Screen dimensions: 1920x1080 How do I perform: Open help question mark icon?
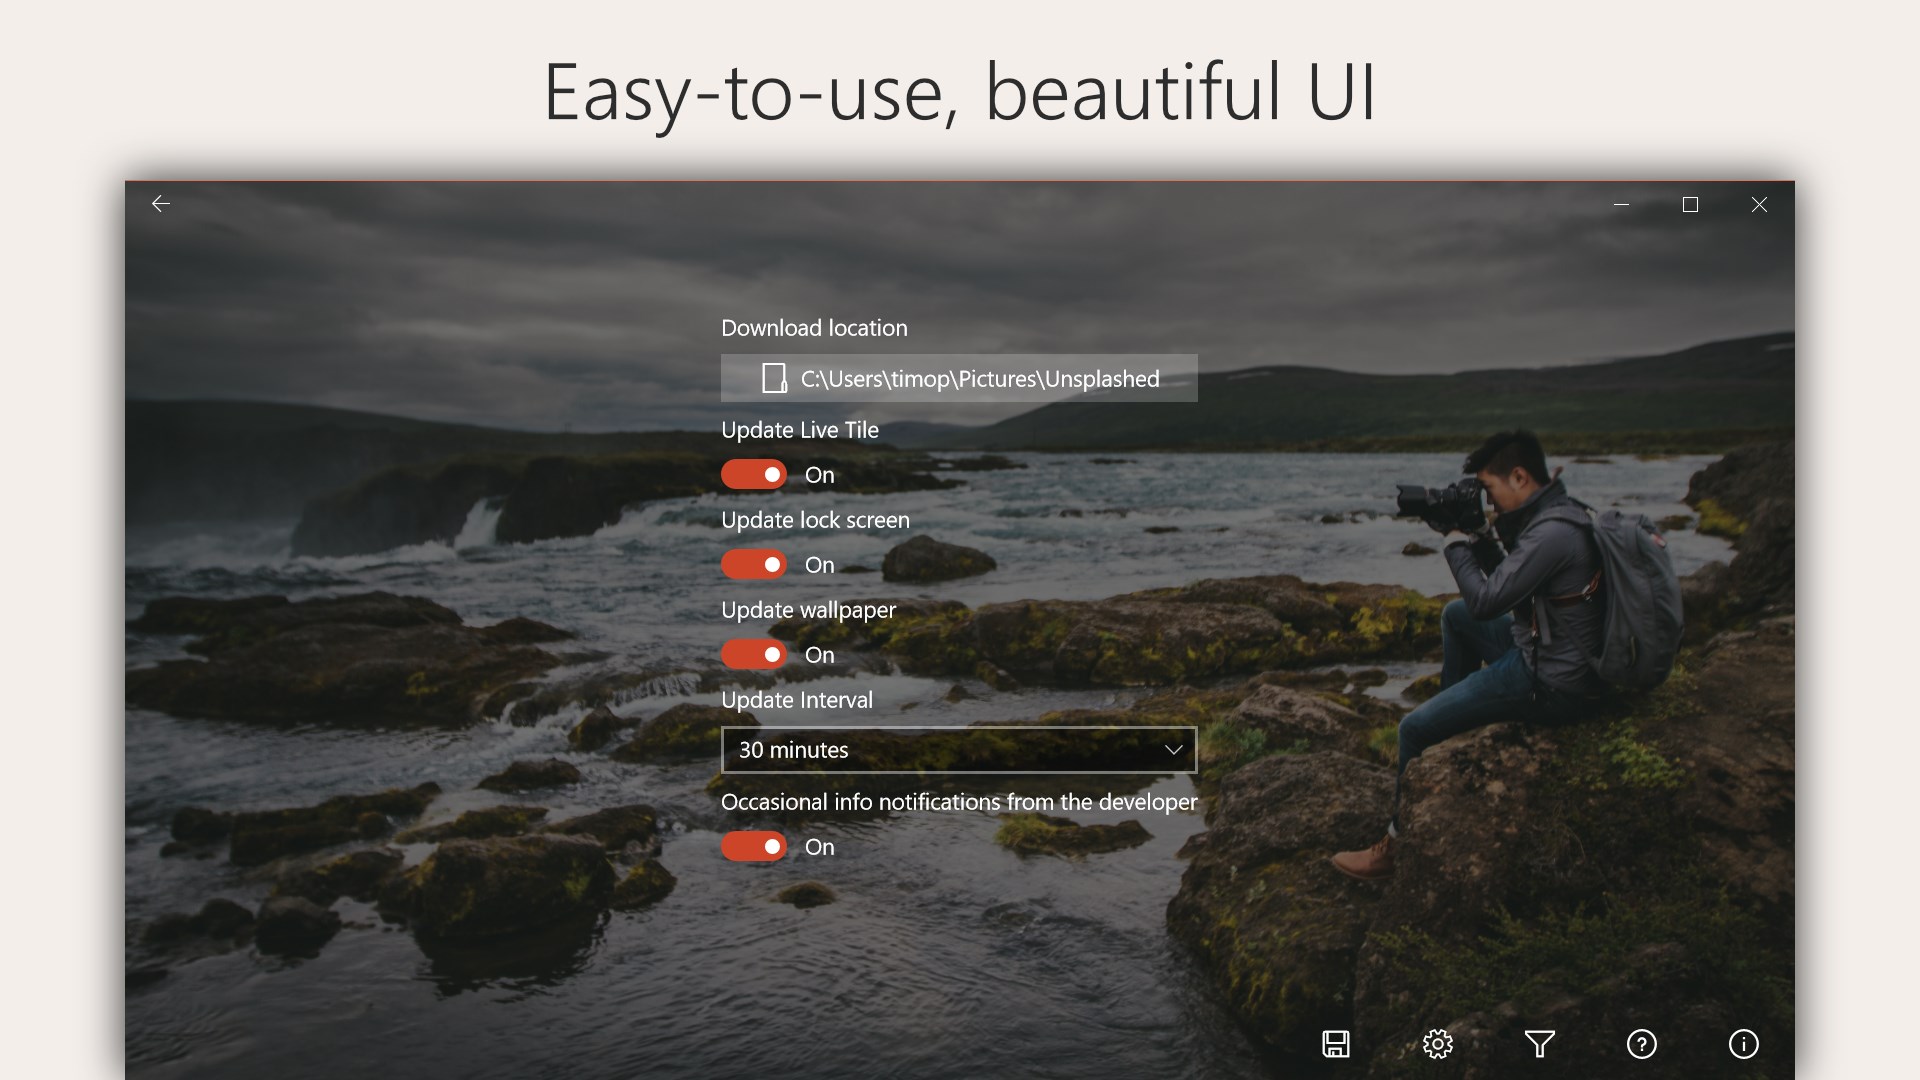pyautogui.click(x=1642, y=1044)
